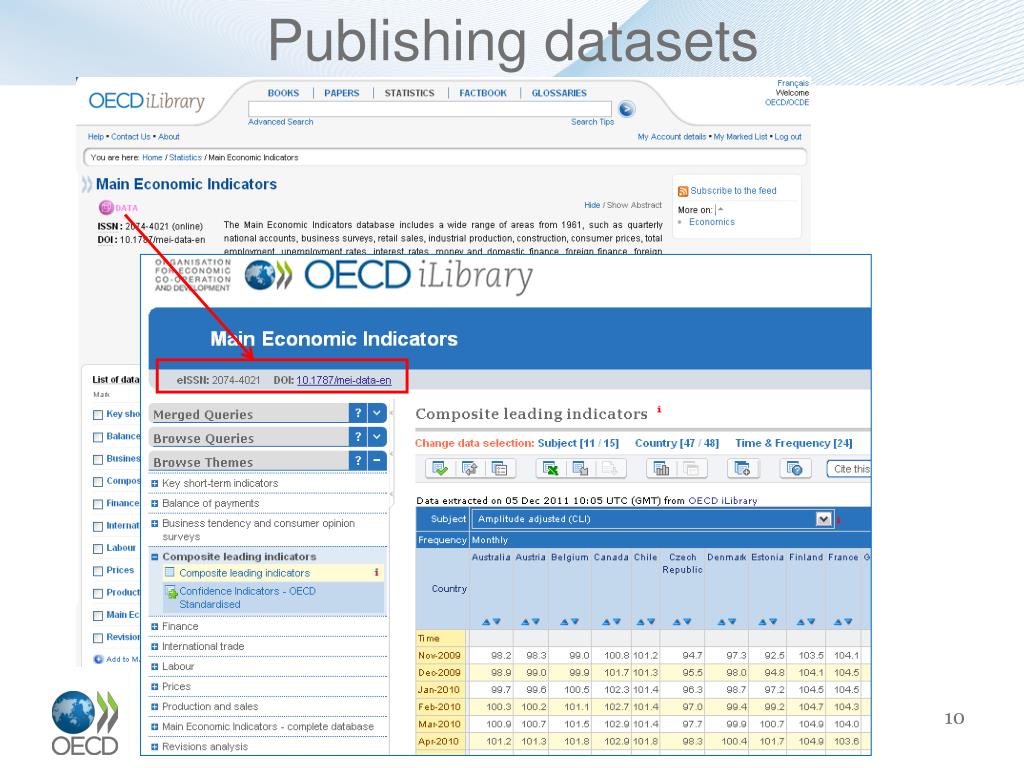The width and height of the screenshot is (1024, 768).
Task: Click the Cite this button
Action: click(850, 469)
